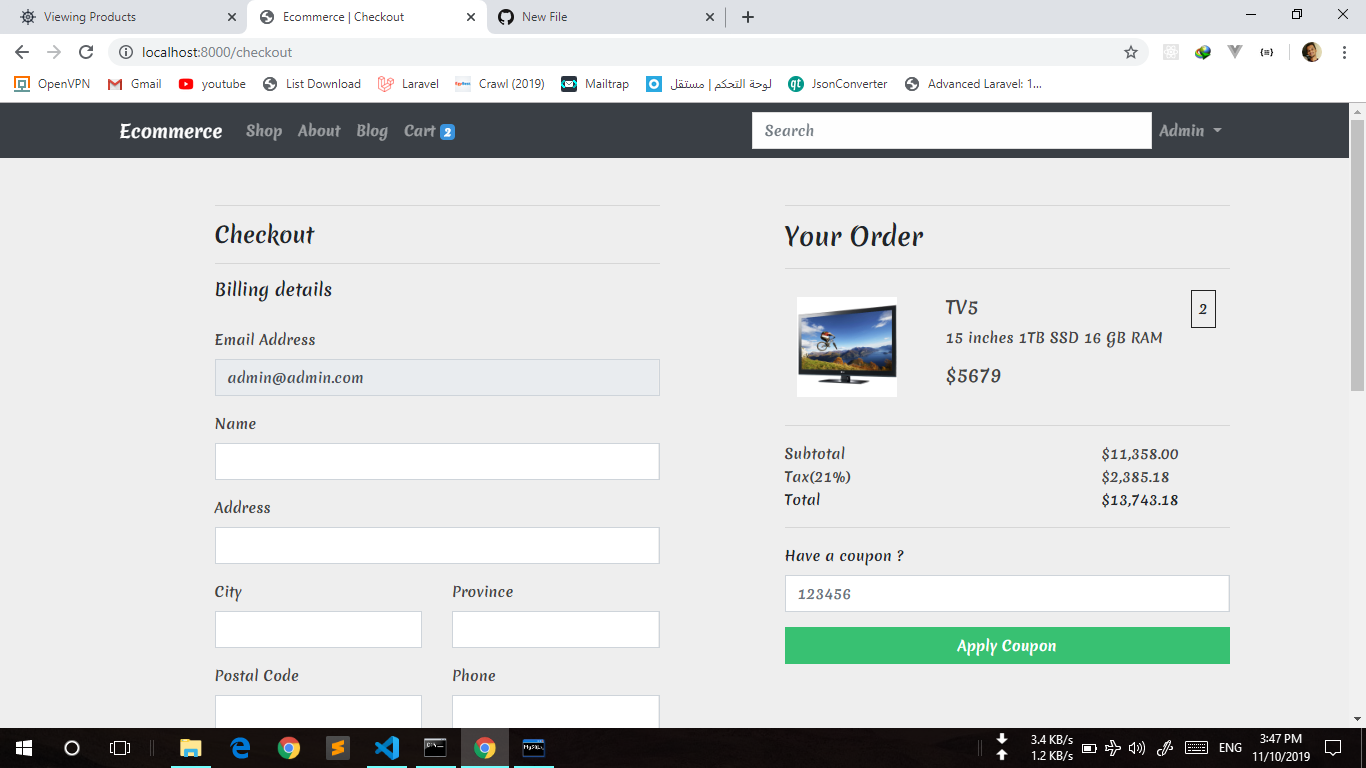Open Sublime Text from the taskbar
The height and width of the screenshot is (768, 1366).
click(338, 748)
